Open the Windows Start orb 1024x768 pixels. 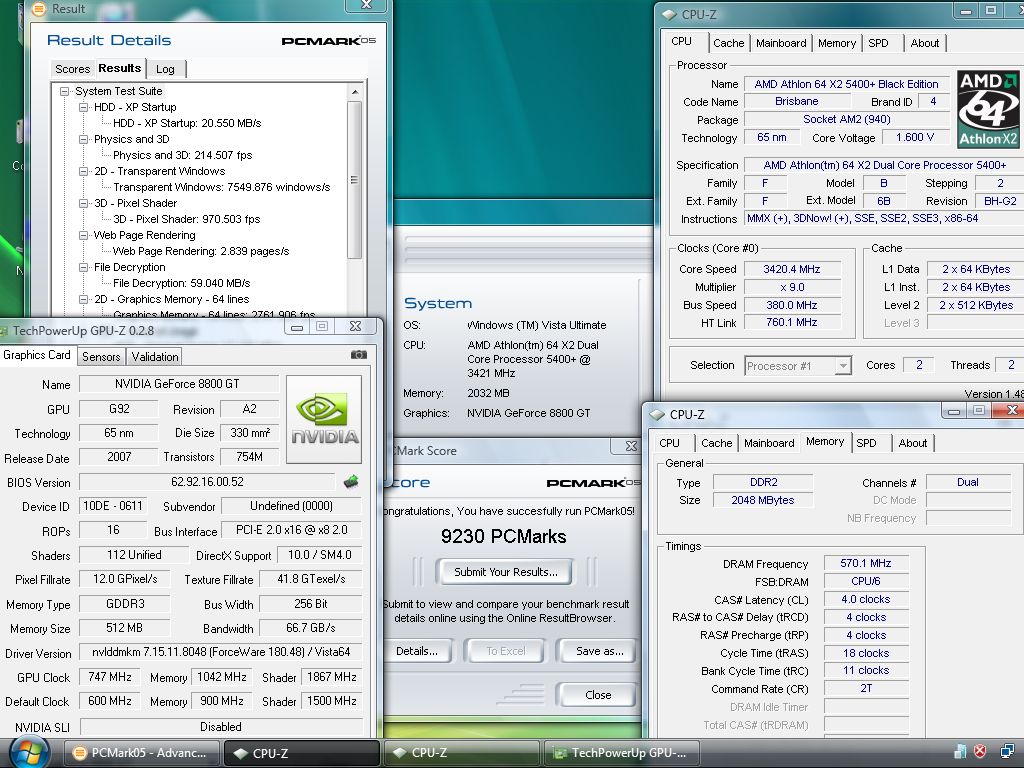point(29,752)
